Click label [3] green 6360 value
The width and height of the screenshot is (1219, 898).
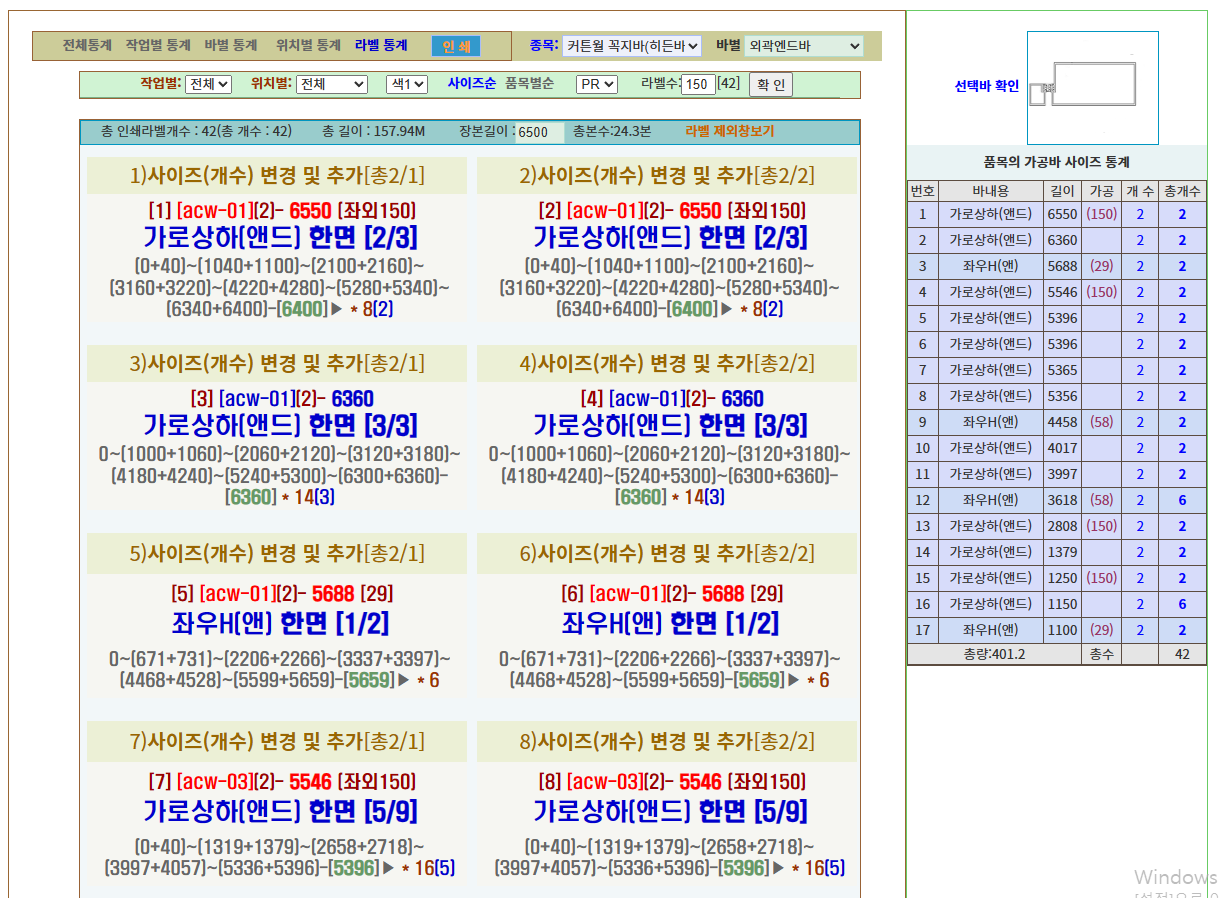[x=251, y=497]
